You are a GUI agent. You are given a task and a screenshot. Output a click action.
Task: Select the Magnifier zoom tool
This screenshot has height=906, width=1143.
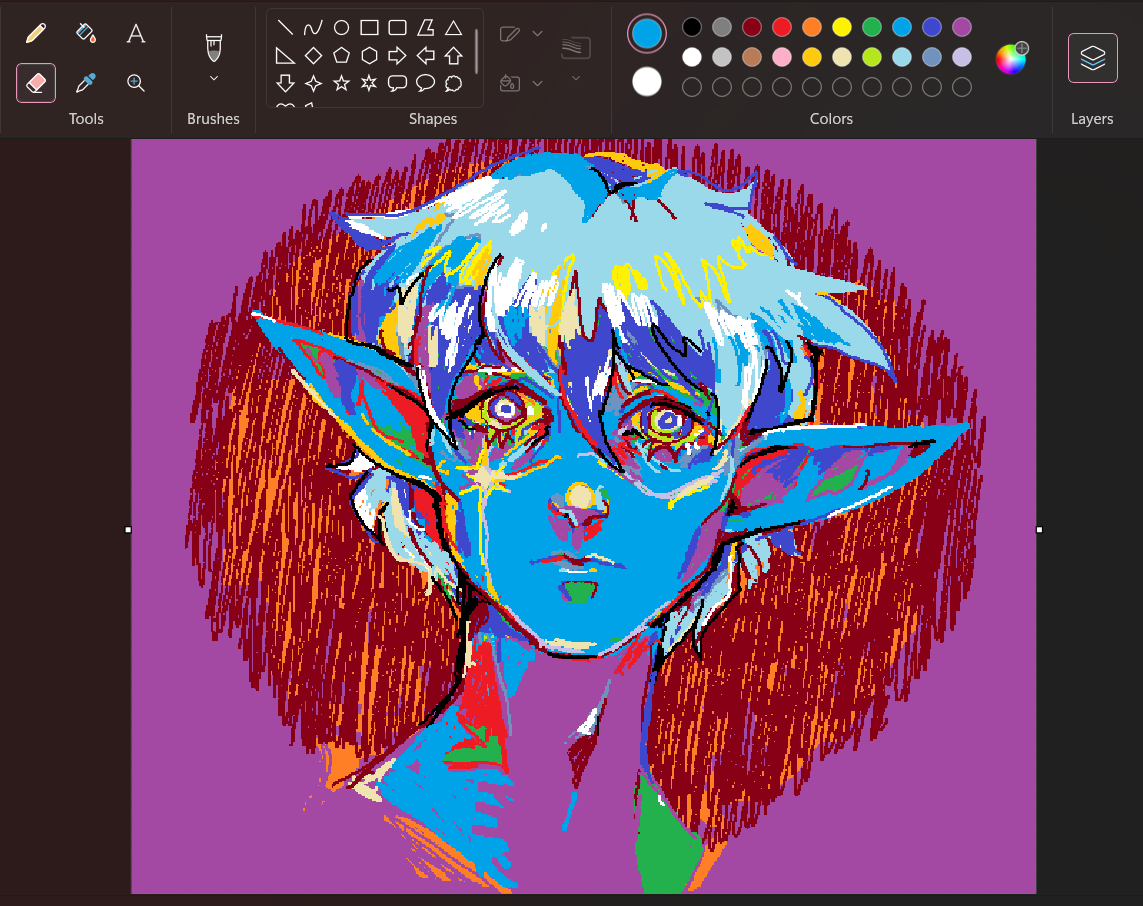coord(136,83)
